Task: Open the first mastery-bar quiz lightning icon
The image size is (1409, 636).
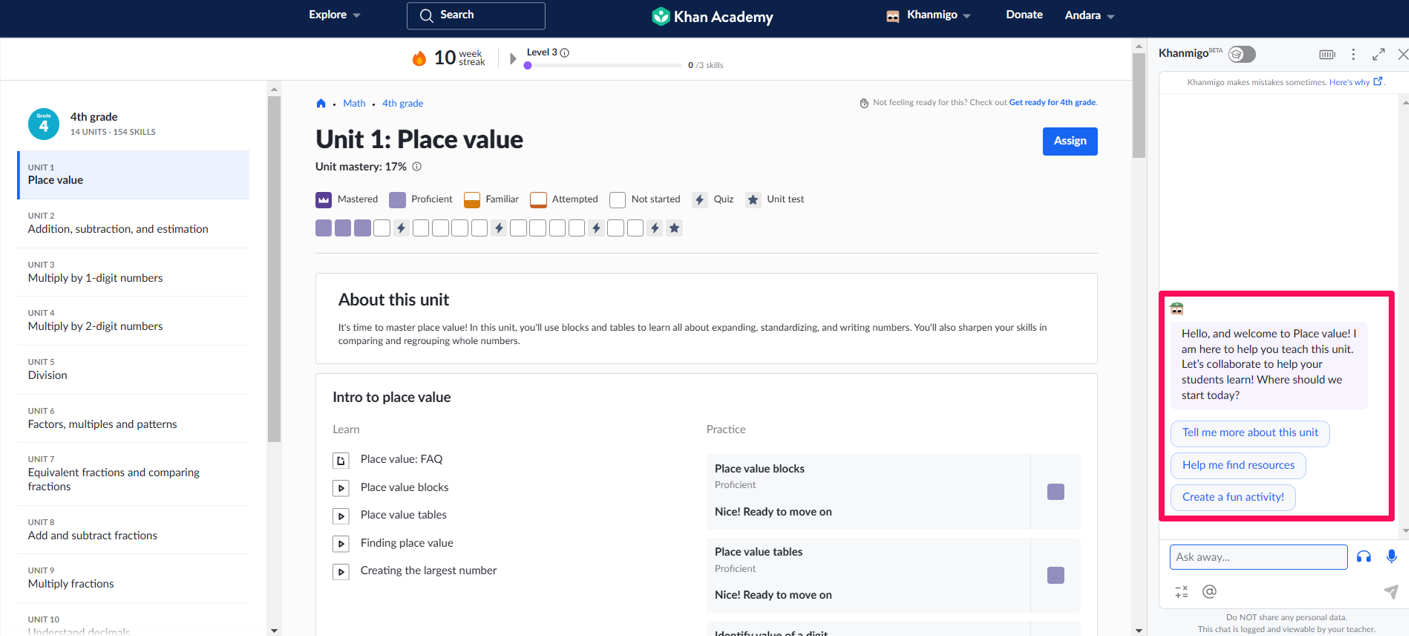Action: (401, 228)
